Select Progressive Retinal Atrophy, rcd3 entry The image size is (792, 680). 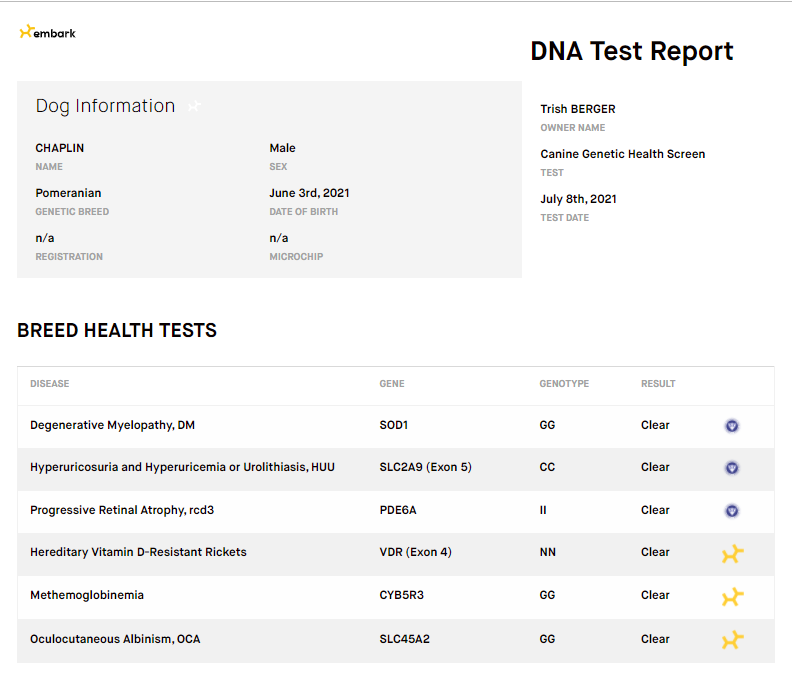122,510
